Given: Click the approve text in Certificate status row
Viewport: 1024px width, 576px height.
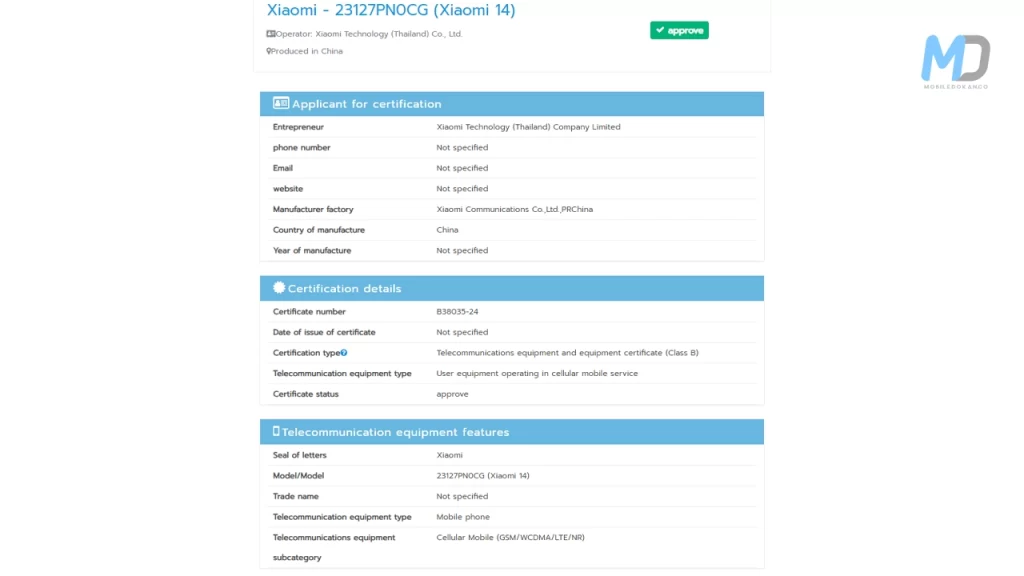Looking at the screenshot, I should click(x=452, y=393).
